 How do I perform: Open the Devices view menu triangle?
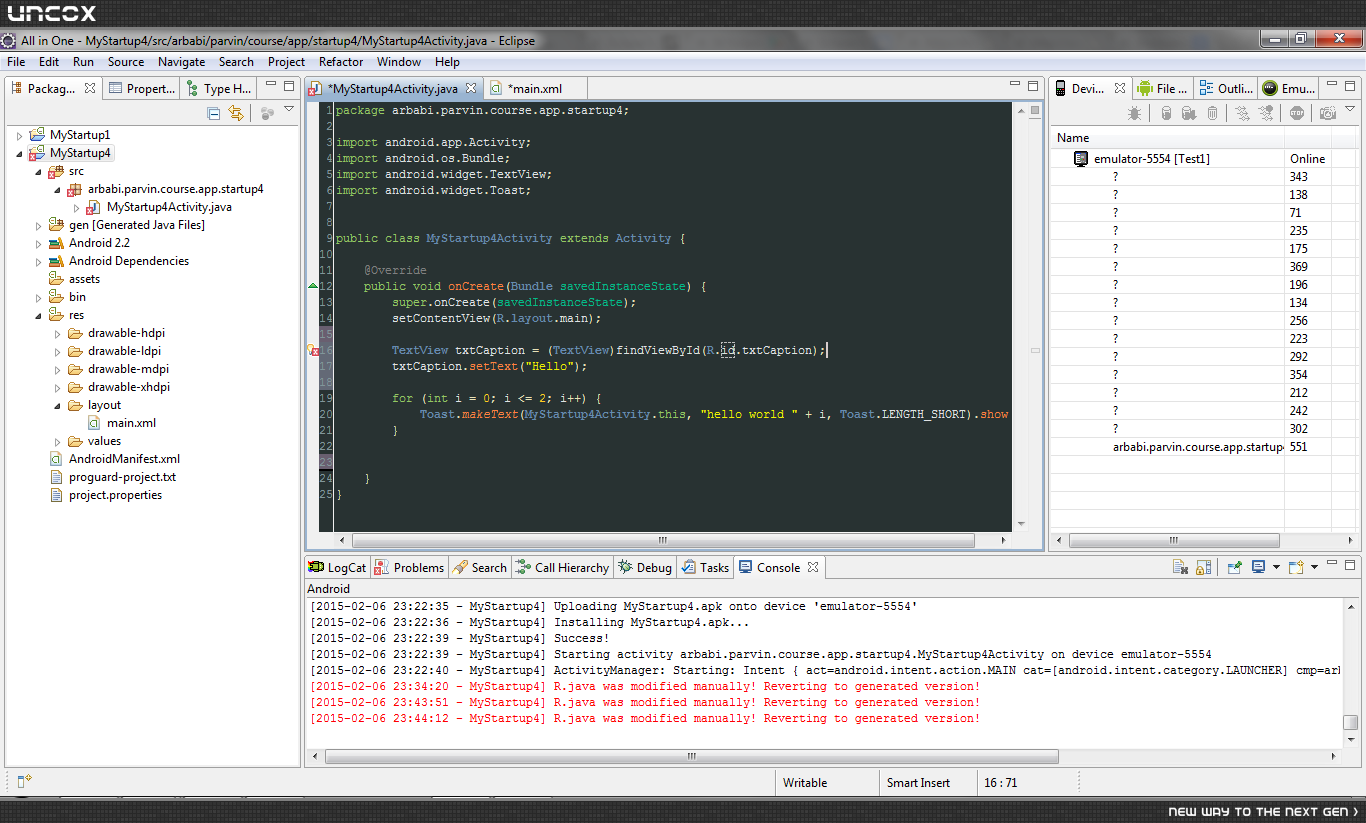coord(1350,110)
